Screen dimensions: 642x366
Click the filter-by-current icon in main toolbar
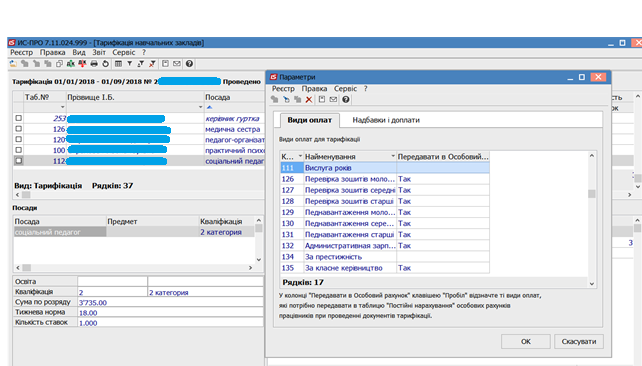tap(141, 64)
